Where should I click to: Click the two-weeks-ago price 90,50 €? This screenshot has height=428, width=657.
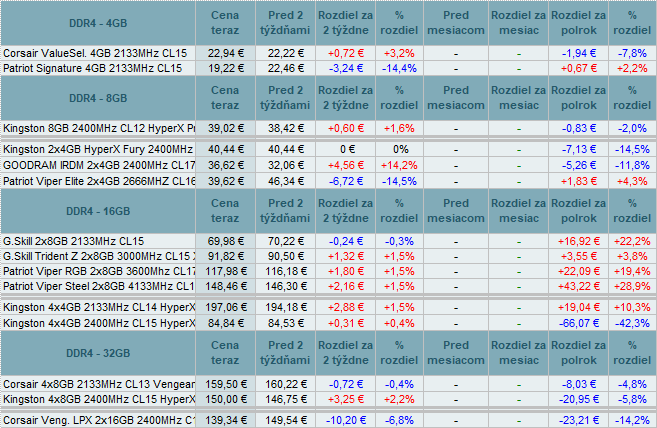[286, 256]
